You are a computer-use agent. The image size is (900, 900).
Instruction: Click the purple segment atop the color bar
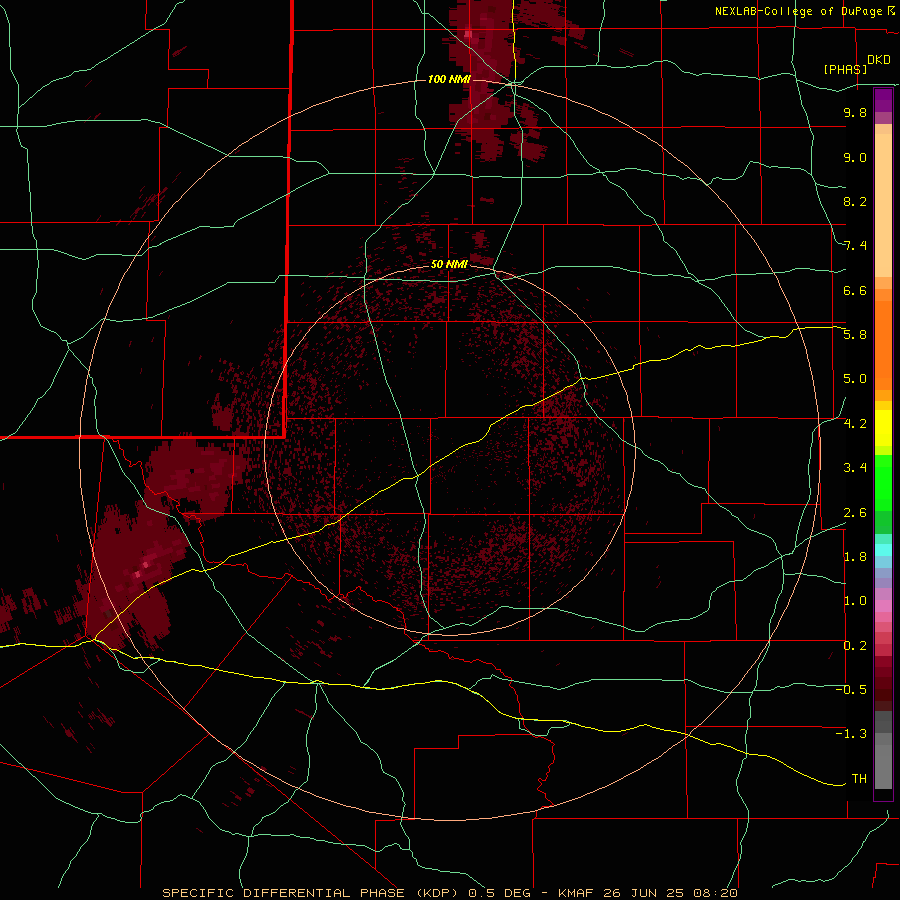(883, 100)
